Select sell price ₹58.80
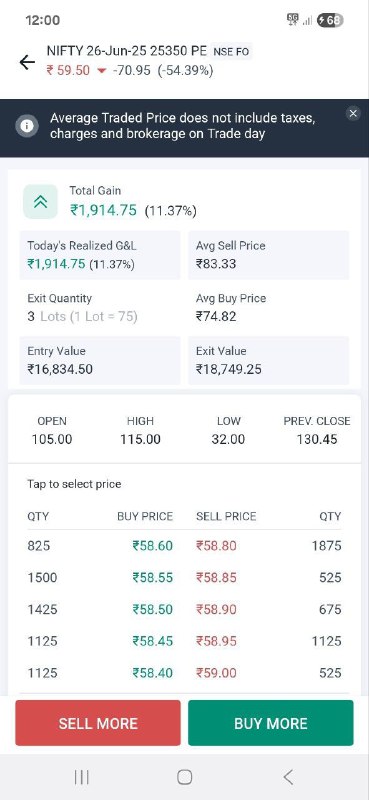The image size is (369, 800). click(x=216, y=546)
